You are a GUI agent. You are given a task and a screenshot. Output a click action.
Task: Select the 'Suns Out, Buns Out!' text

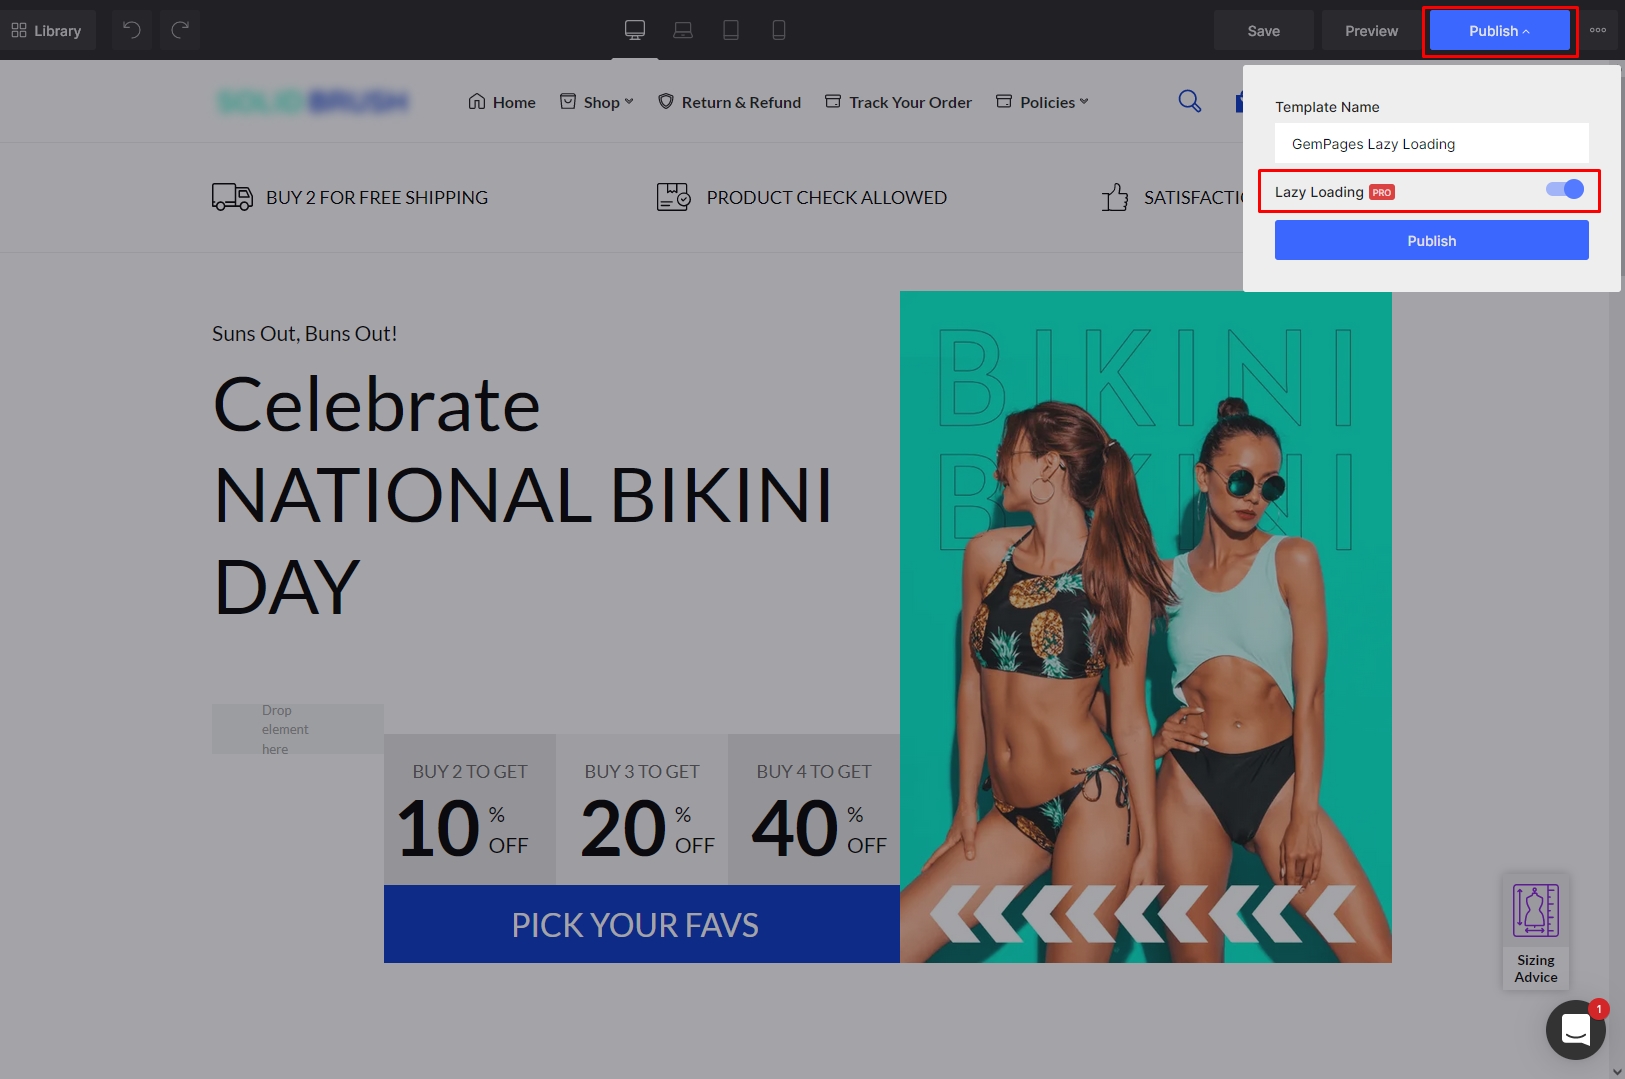(305, 334)
